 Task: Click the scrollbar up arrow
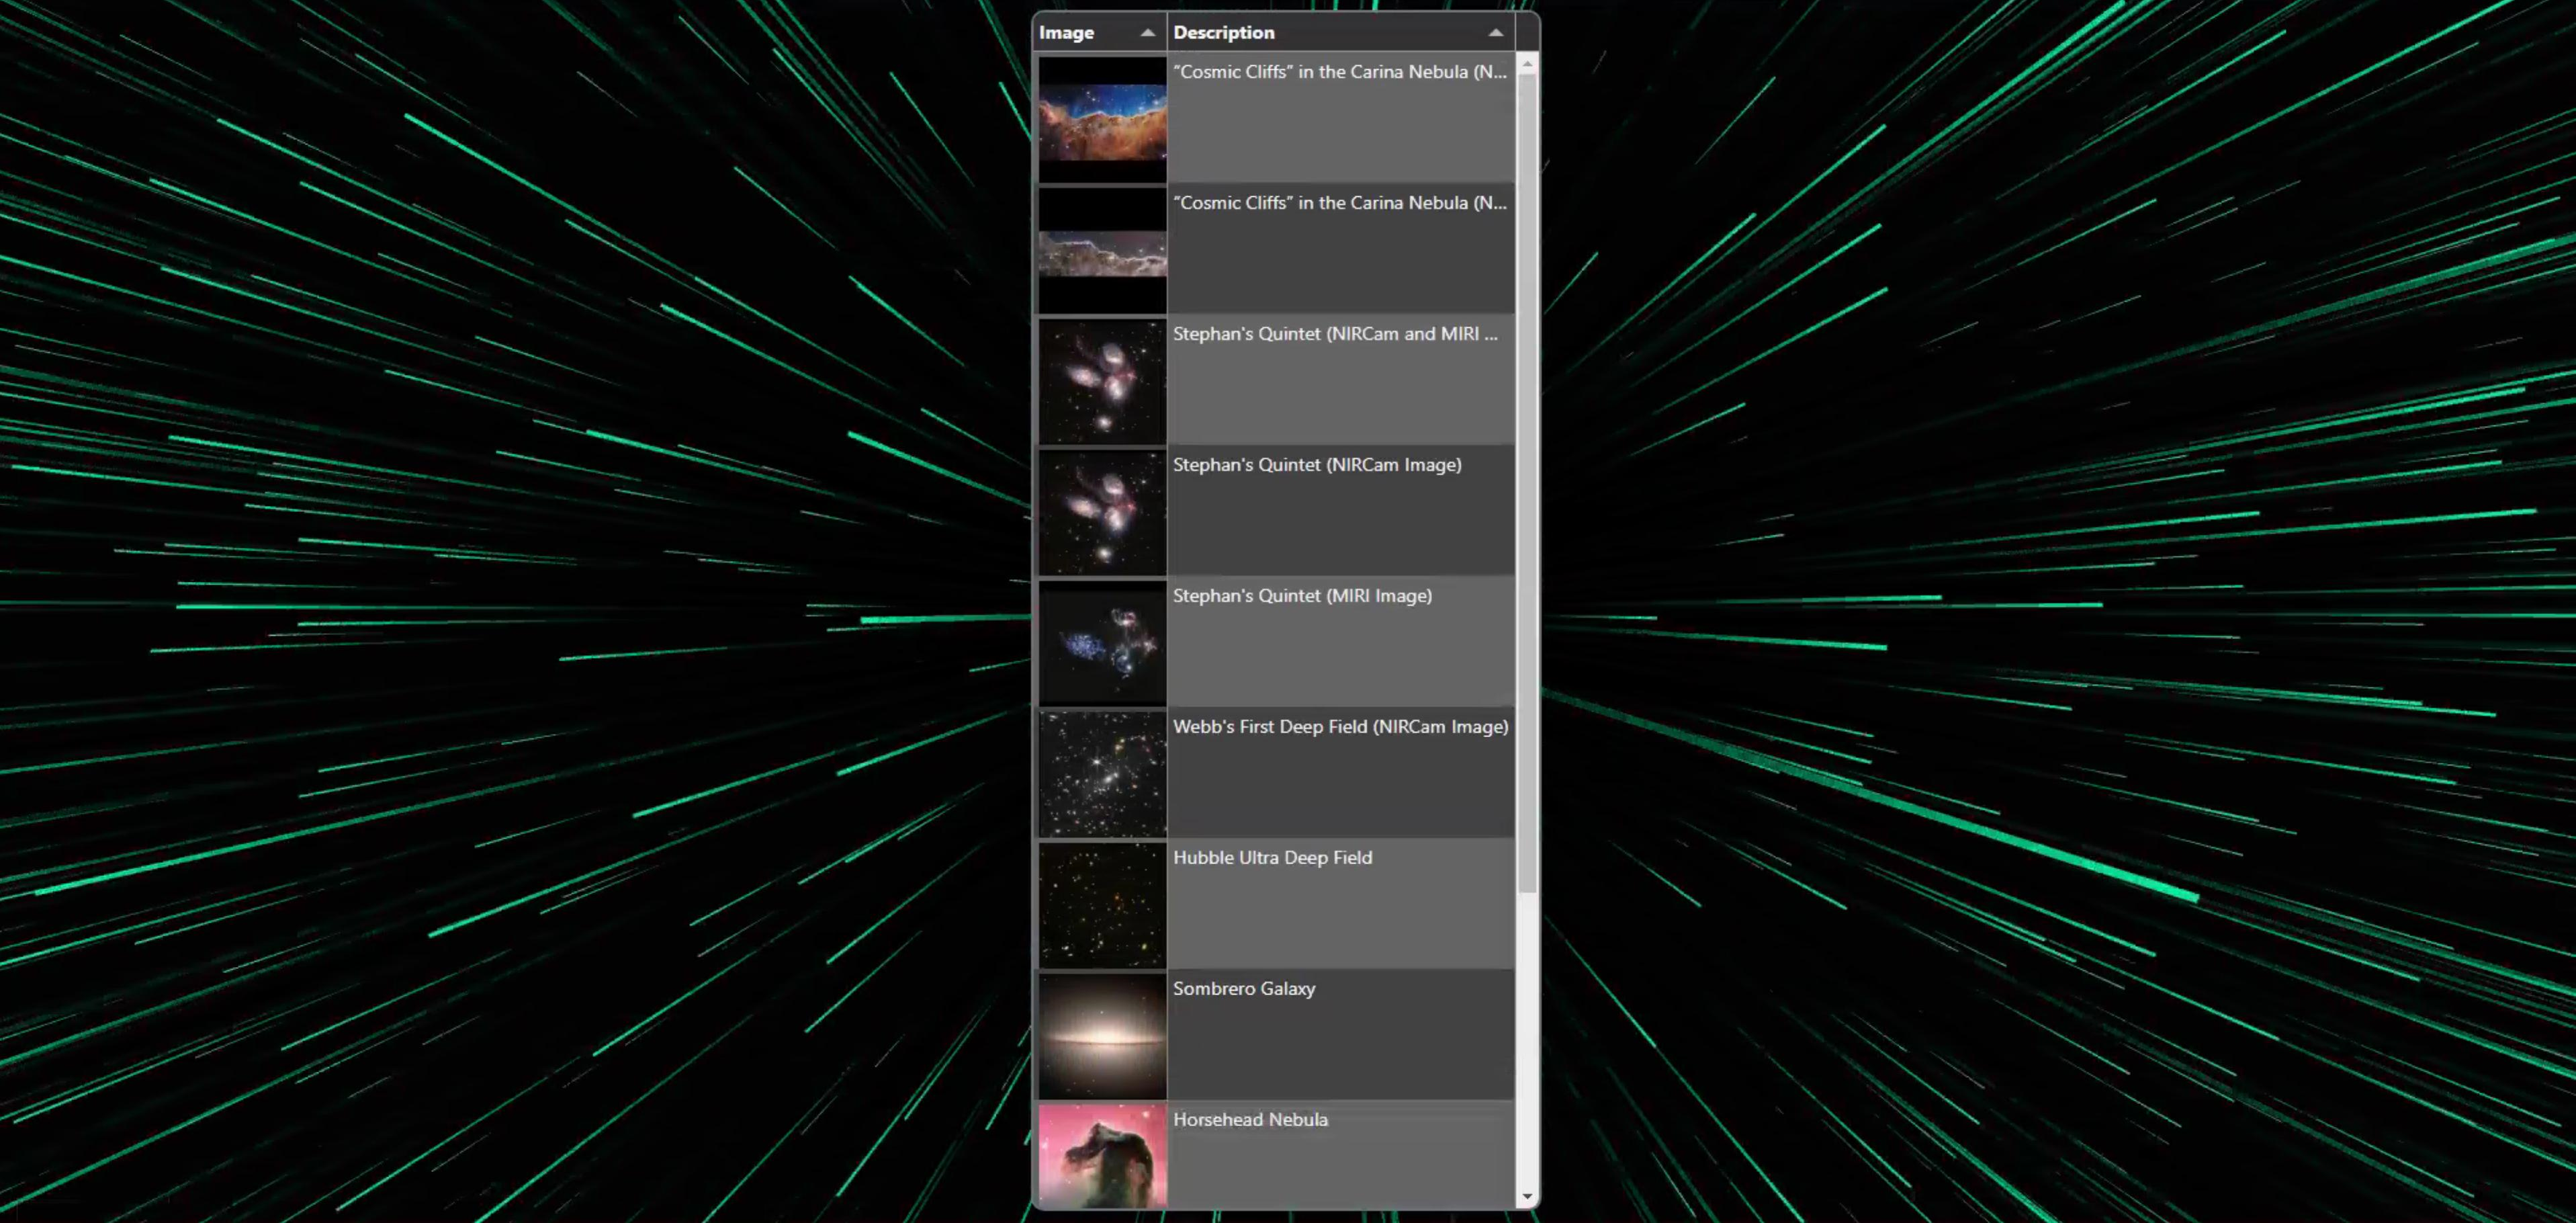click(1527, 64)
